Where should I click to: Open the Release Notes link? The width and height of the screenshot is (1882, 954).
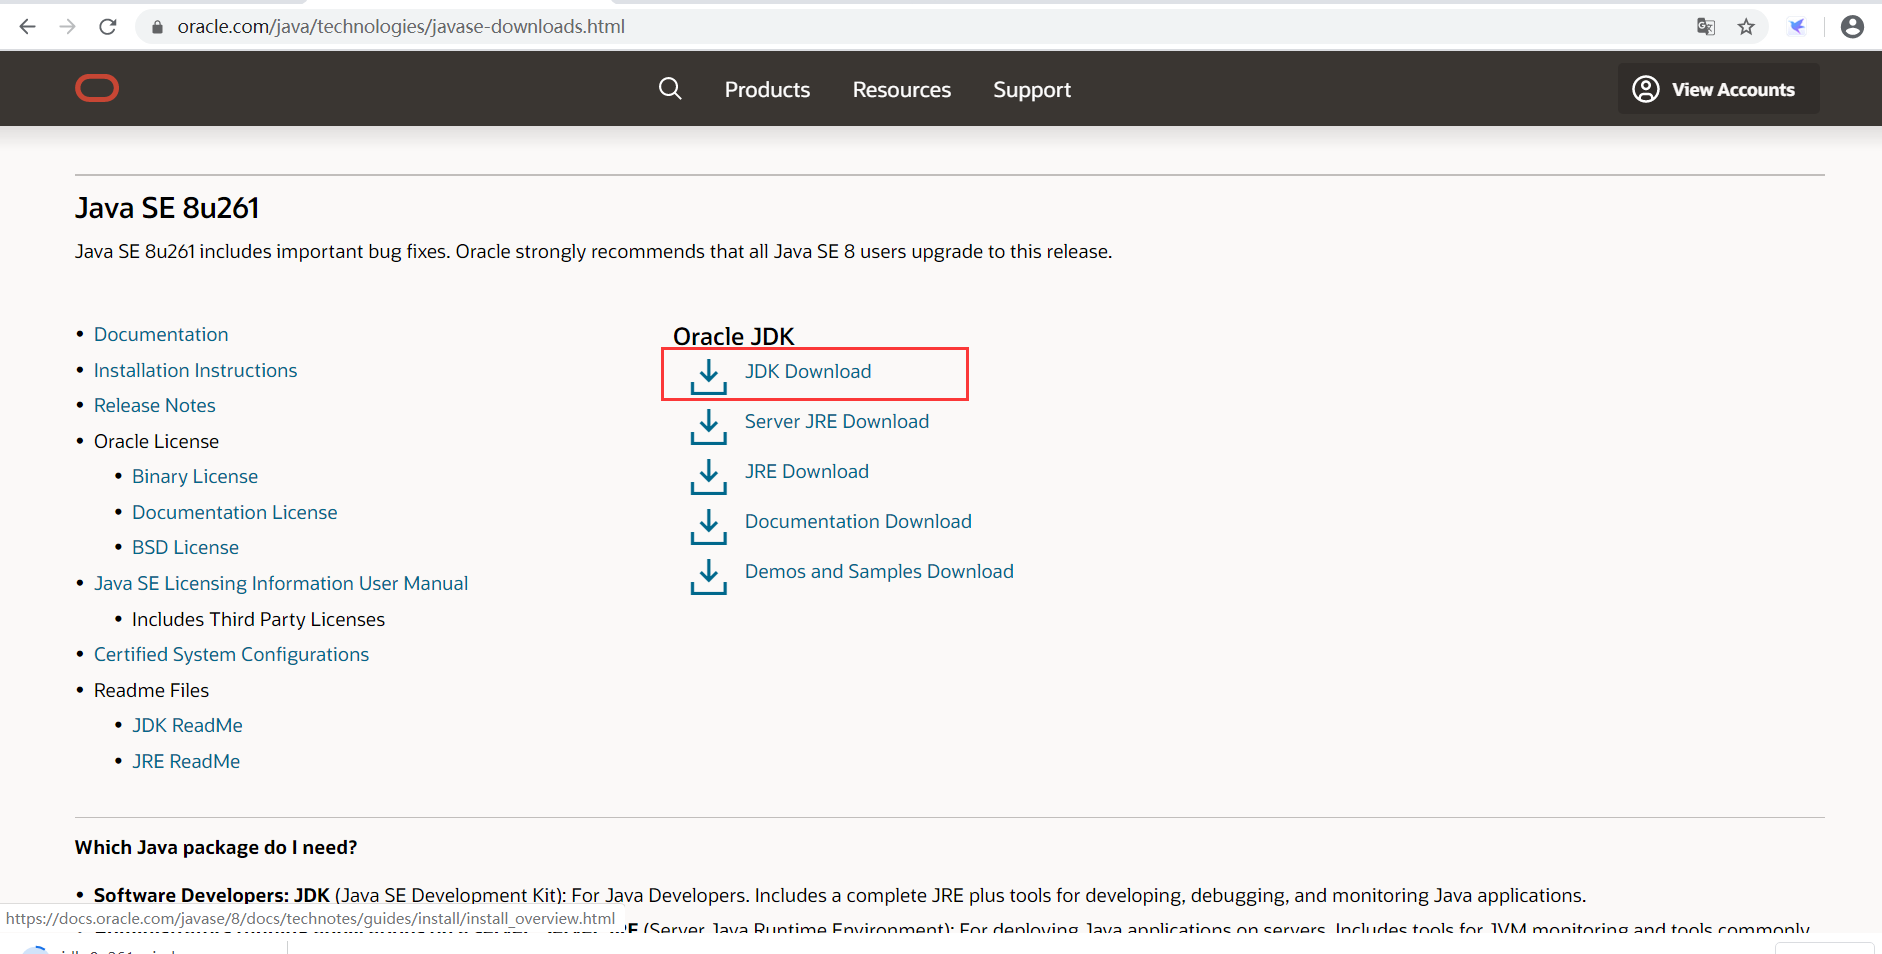pyautogui.click(x=155, y=405)
